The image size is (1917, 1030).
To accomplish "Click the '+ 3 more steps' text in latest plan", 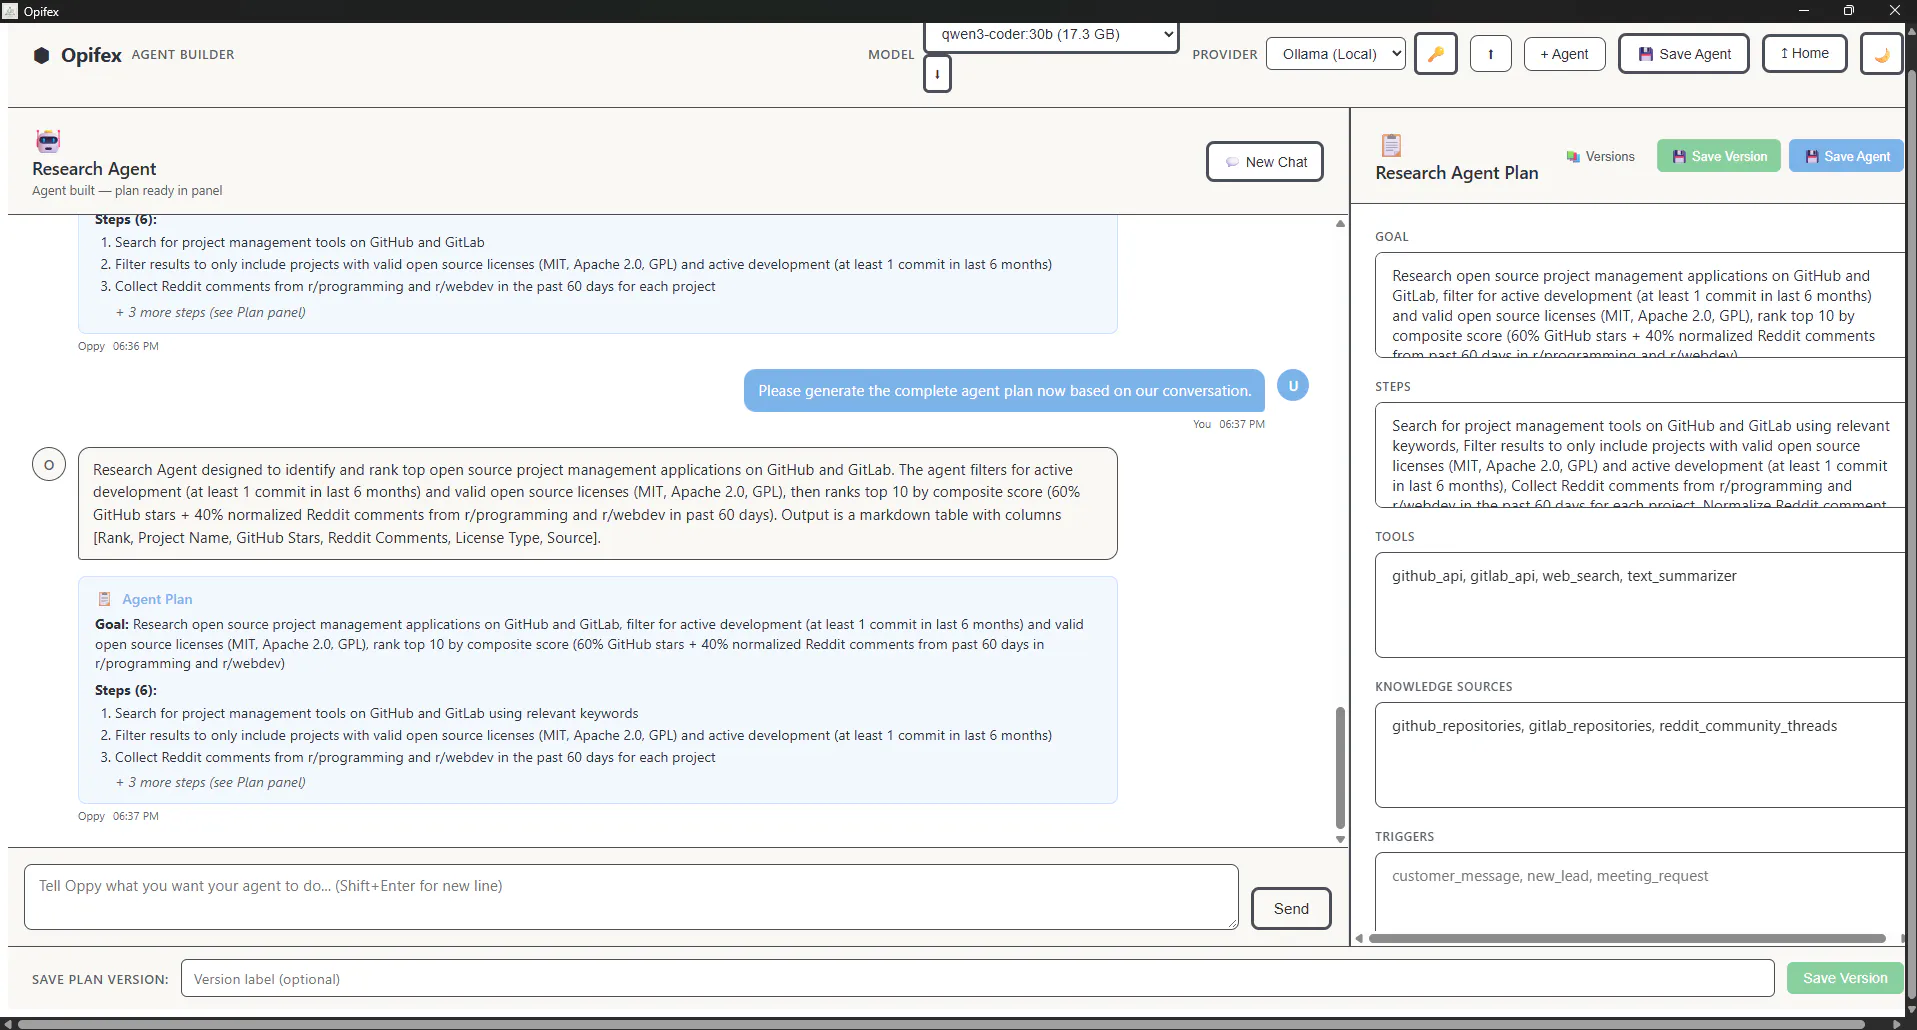I will coord(210,782).
